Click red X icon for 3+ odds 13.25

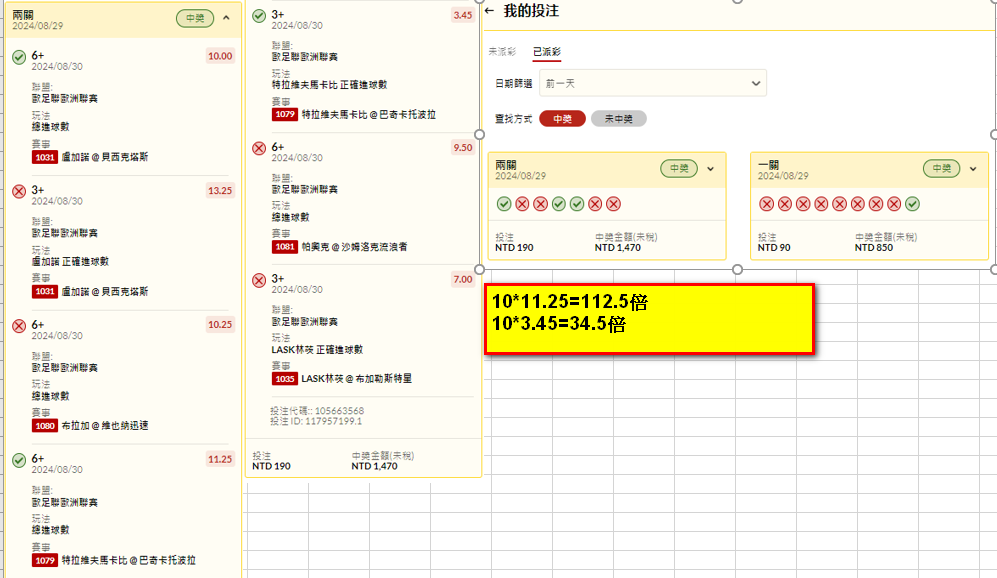click(19, 191)
